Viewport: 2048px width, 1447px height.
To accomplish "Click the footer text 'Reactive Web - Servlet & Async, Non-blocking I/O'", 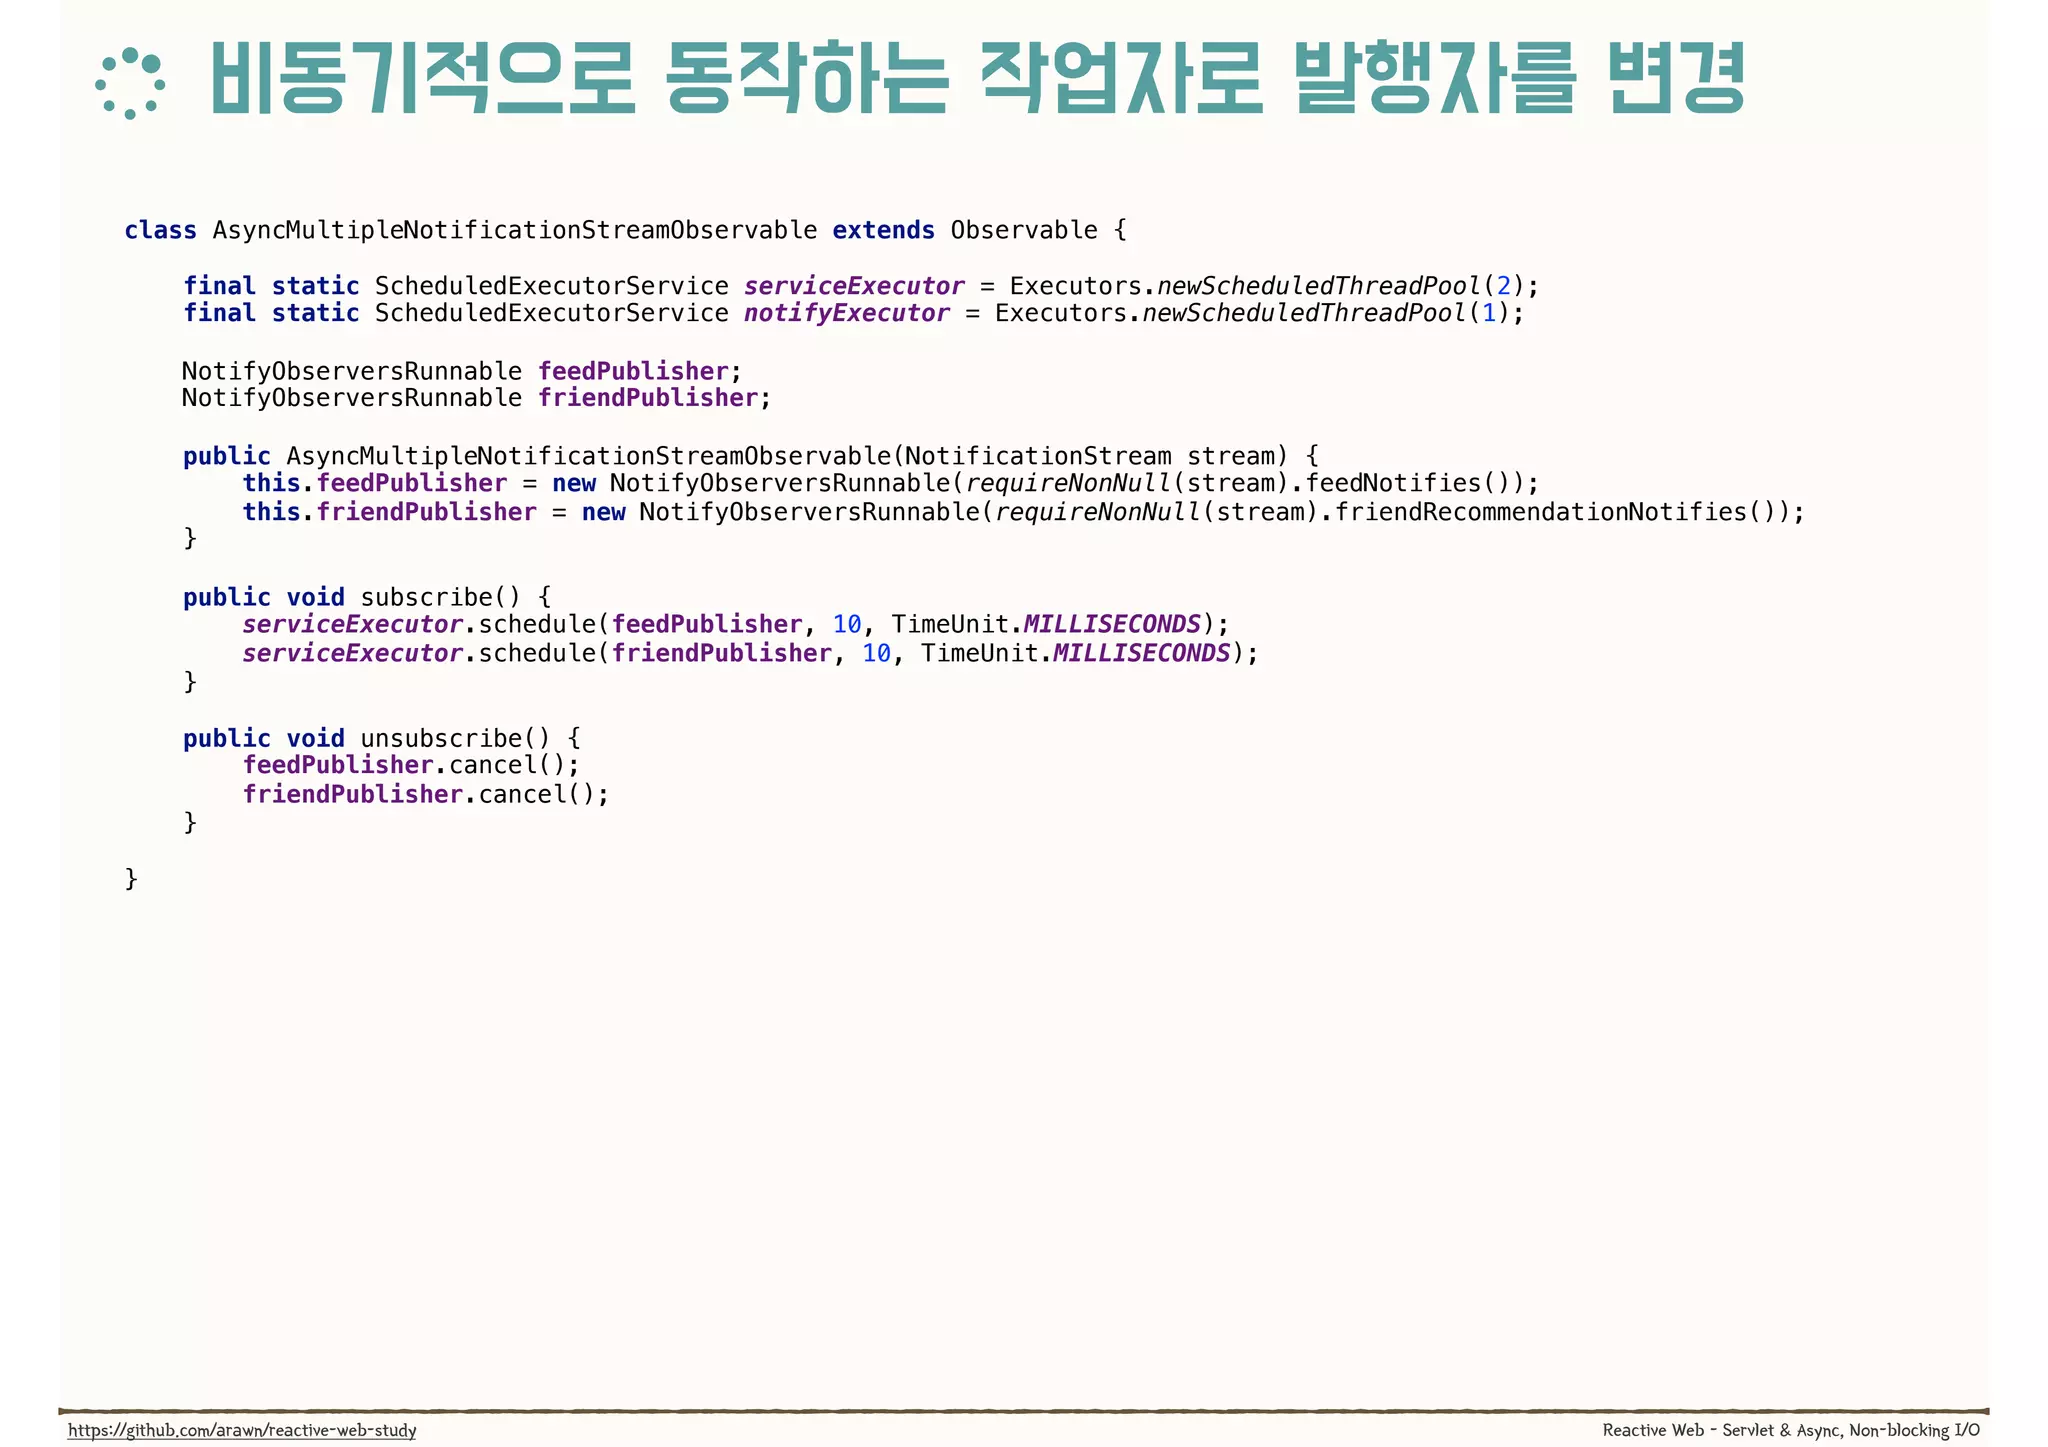I will click(x=1791, y=1430).
